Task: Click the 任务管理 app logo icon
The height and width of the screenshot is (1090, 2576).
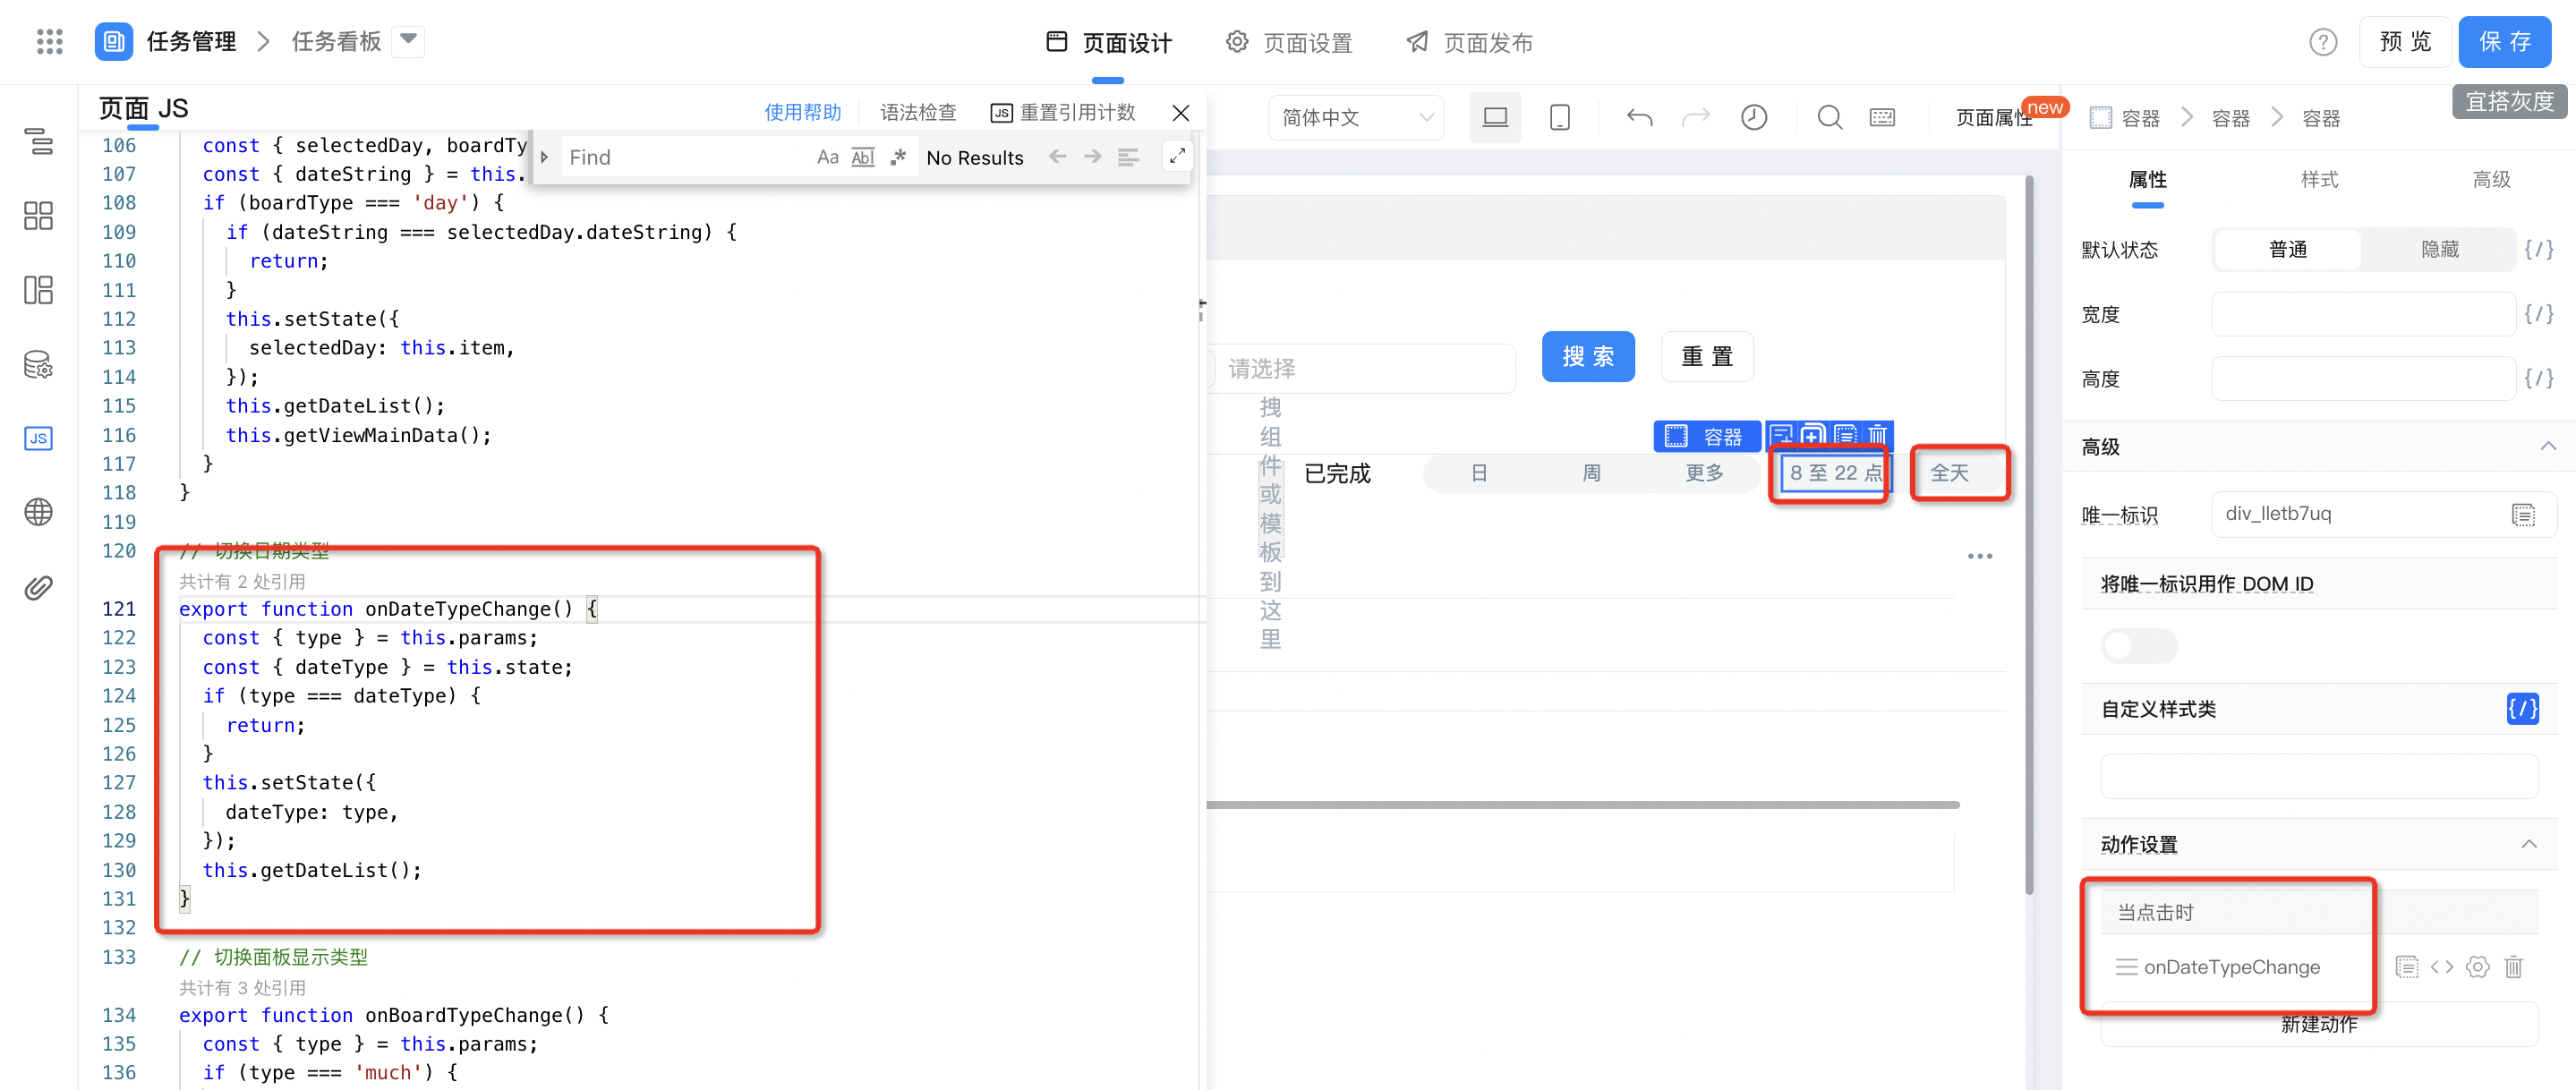Action: pos(114,41)
